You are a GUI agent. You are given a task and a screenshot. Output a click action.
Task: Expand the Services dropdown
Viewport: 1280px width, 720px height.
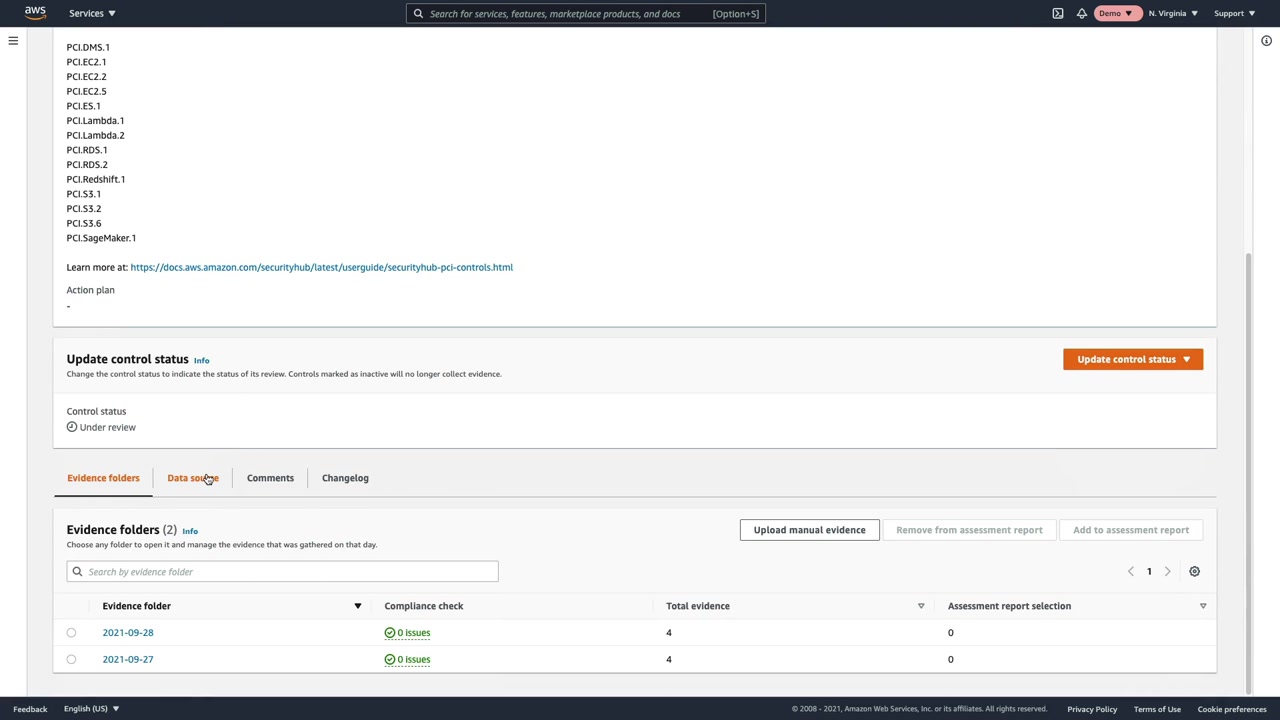tap(92, 13)
